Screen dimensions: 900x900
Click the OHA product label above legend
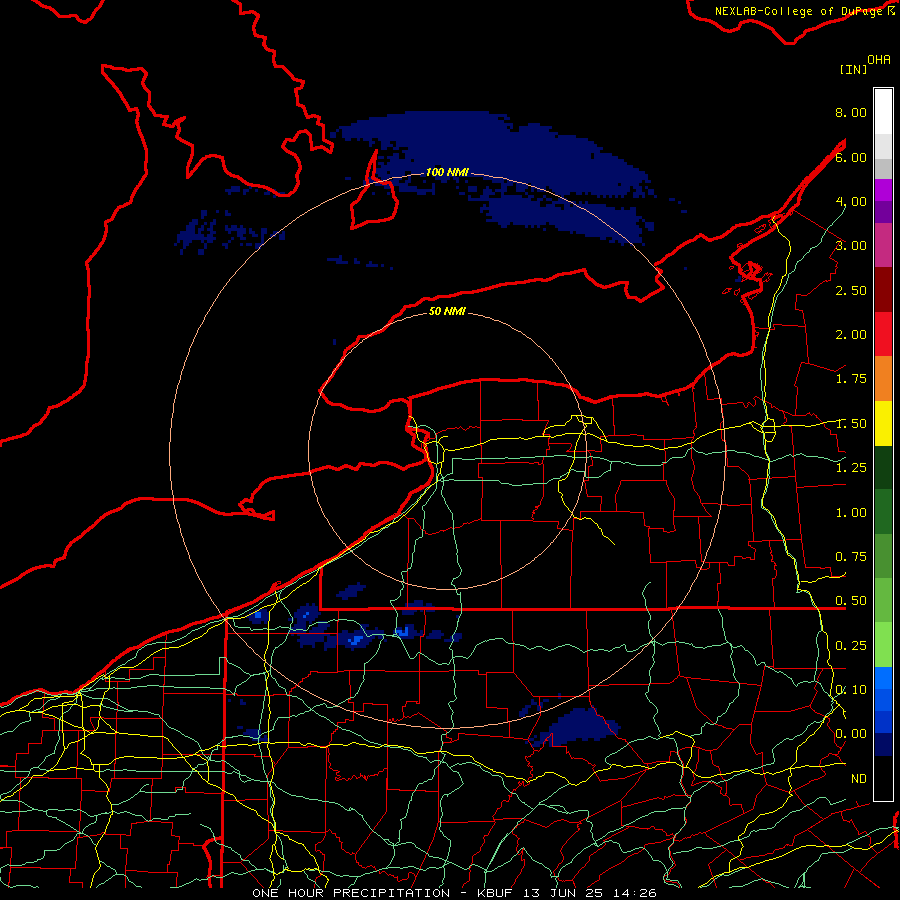[879, 60]
